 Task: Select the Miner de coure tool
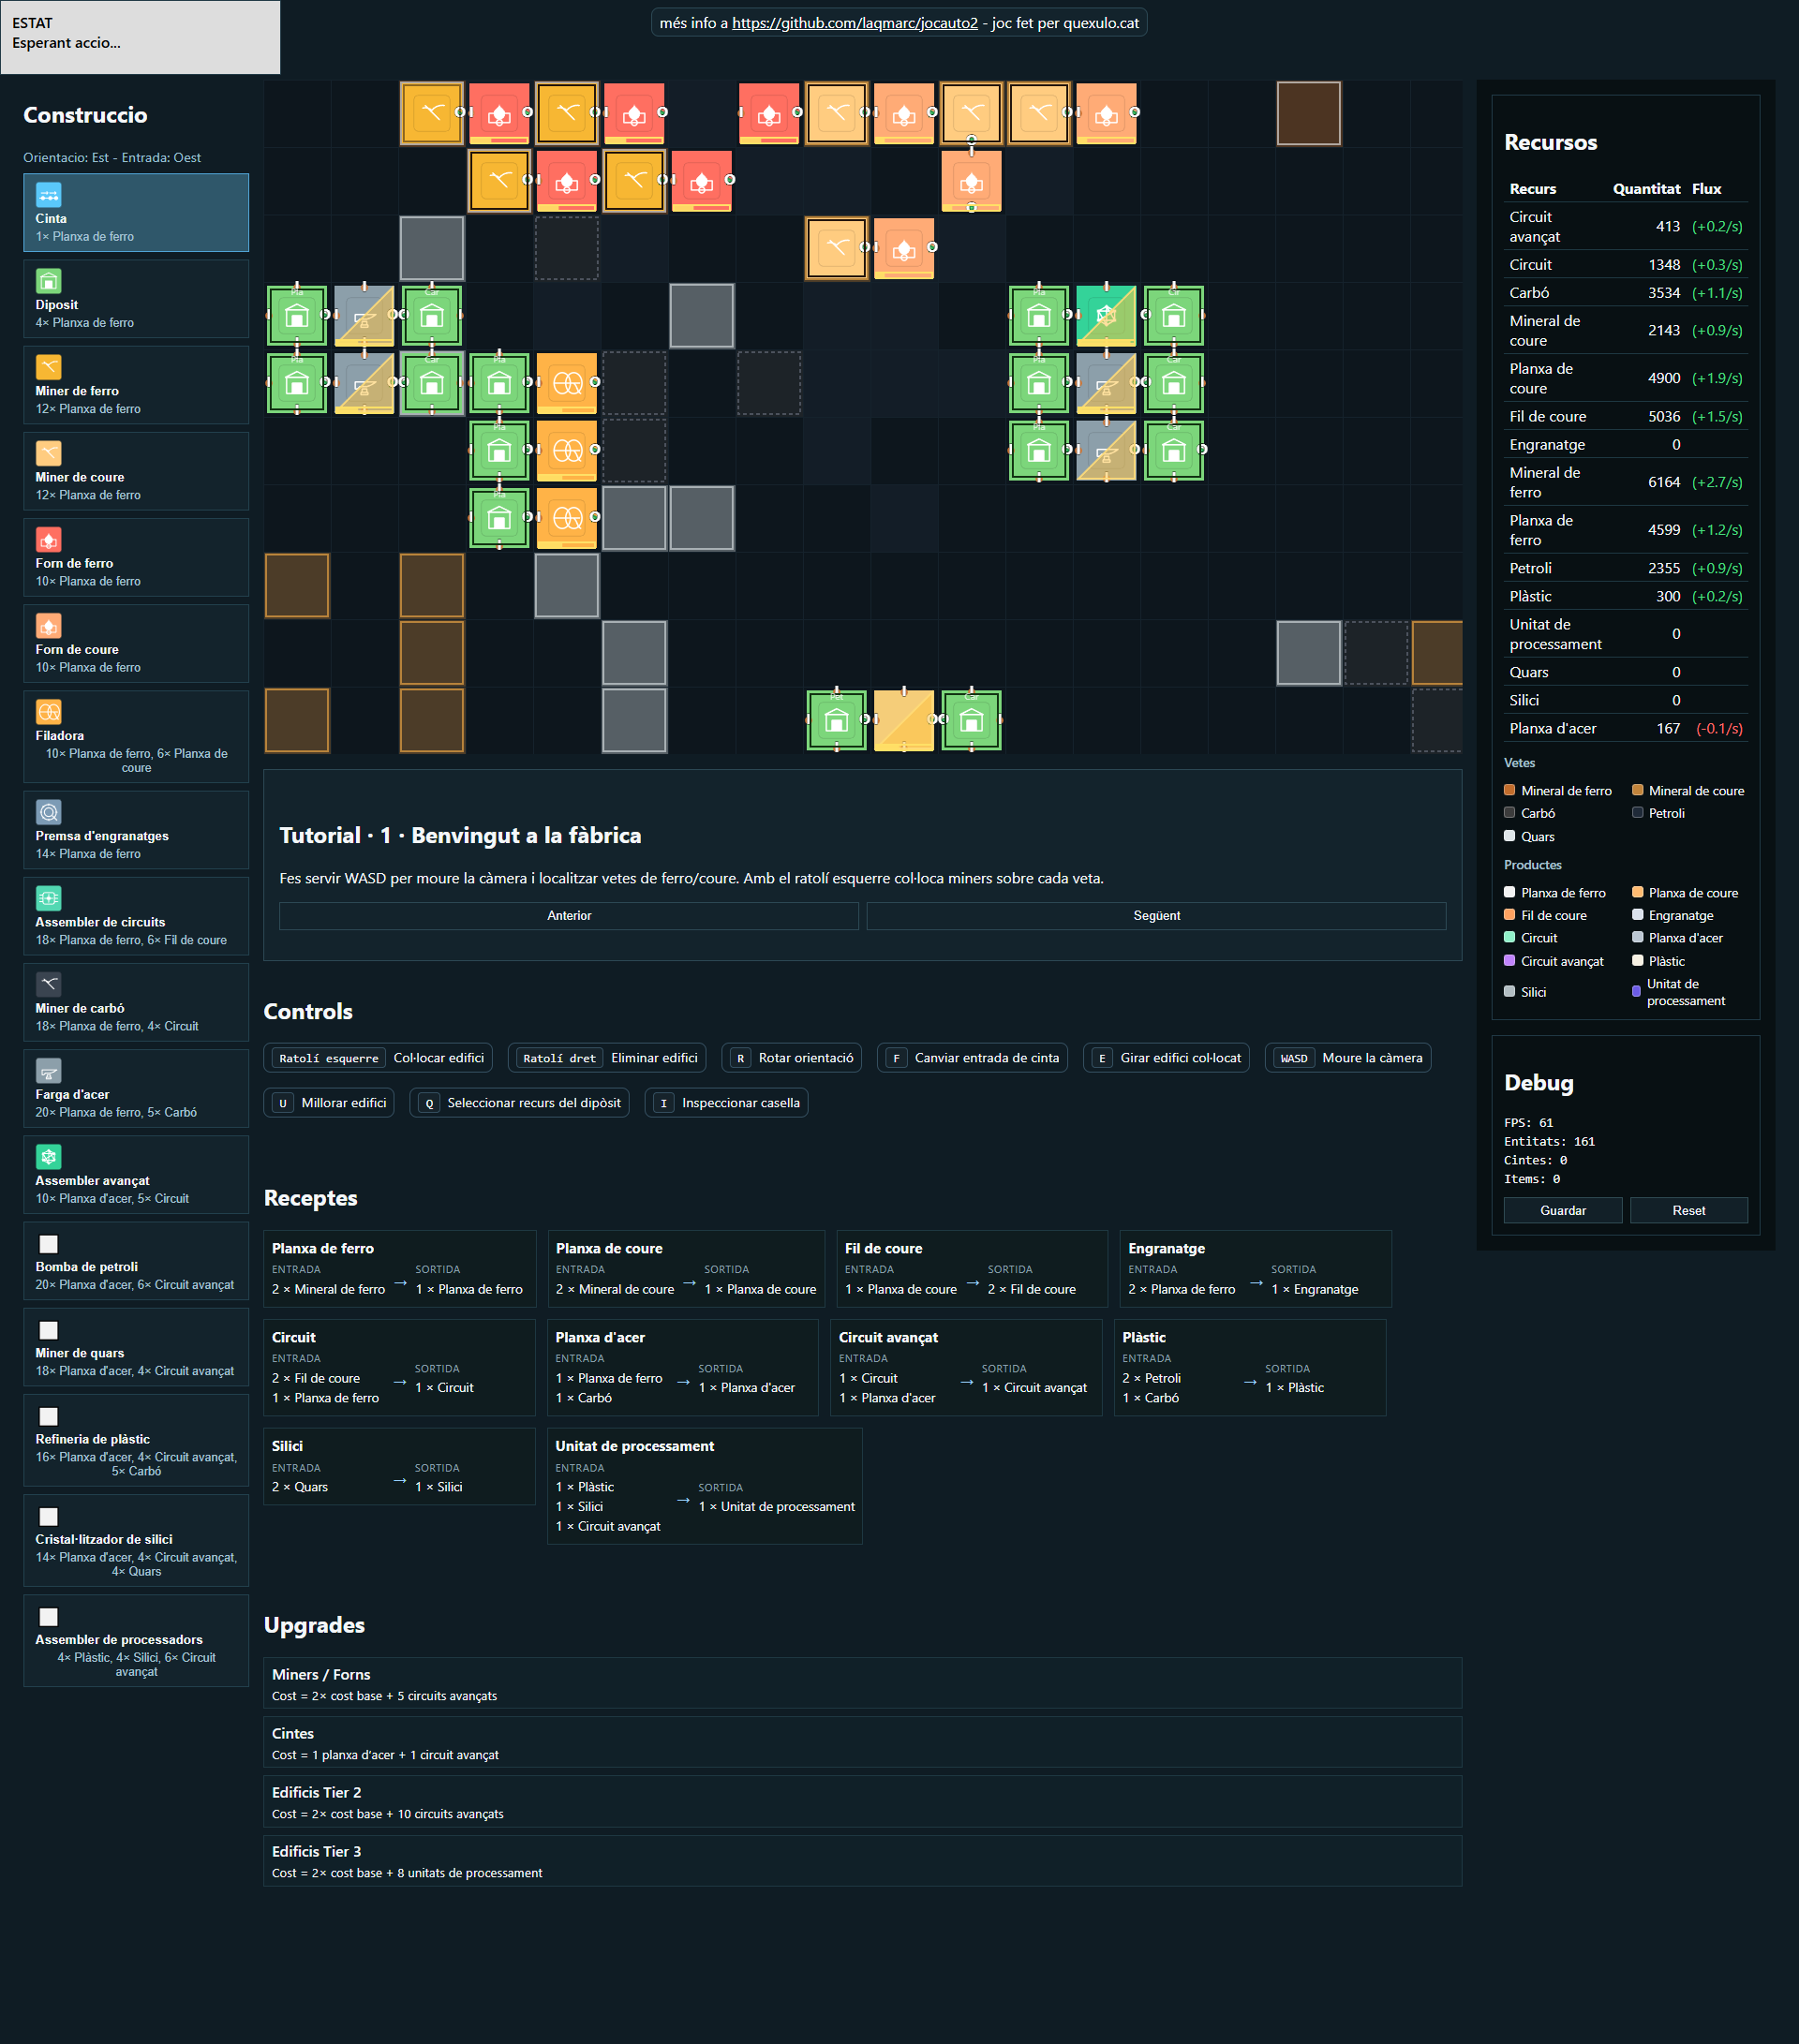tap(135, 471)
